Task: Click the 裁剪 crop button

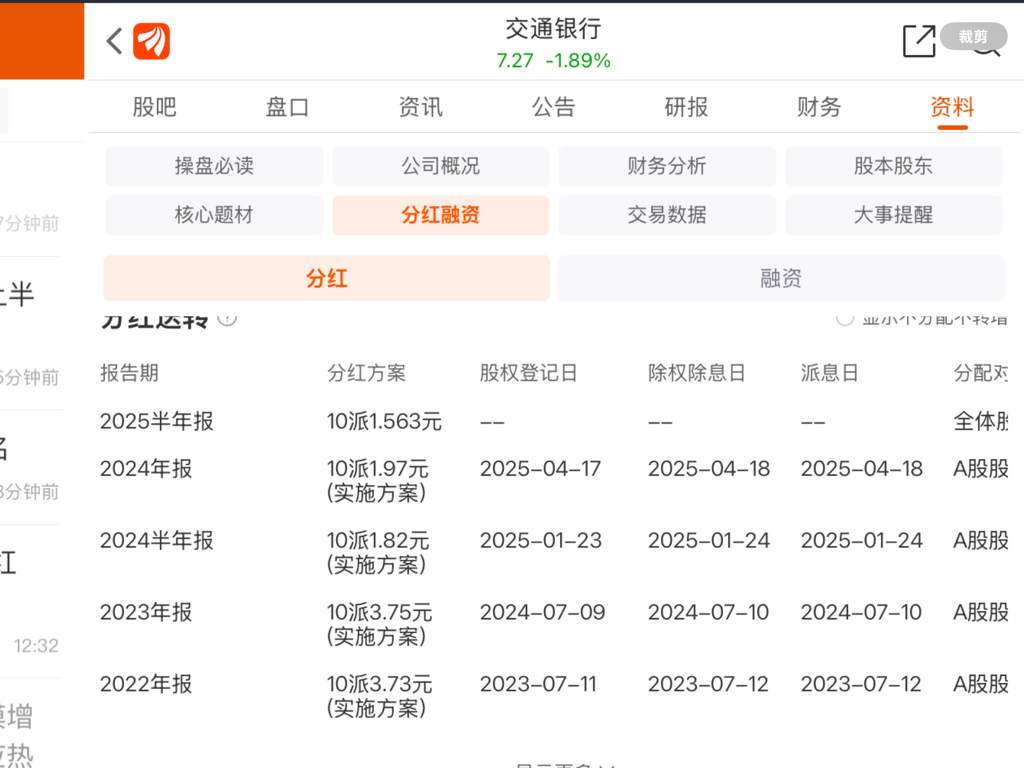Action: tap(973, 37)
